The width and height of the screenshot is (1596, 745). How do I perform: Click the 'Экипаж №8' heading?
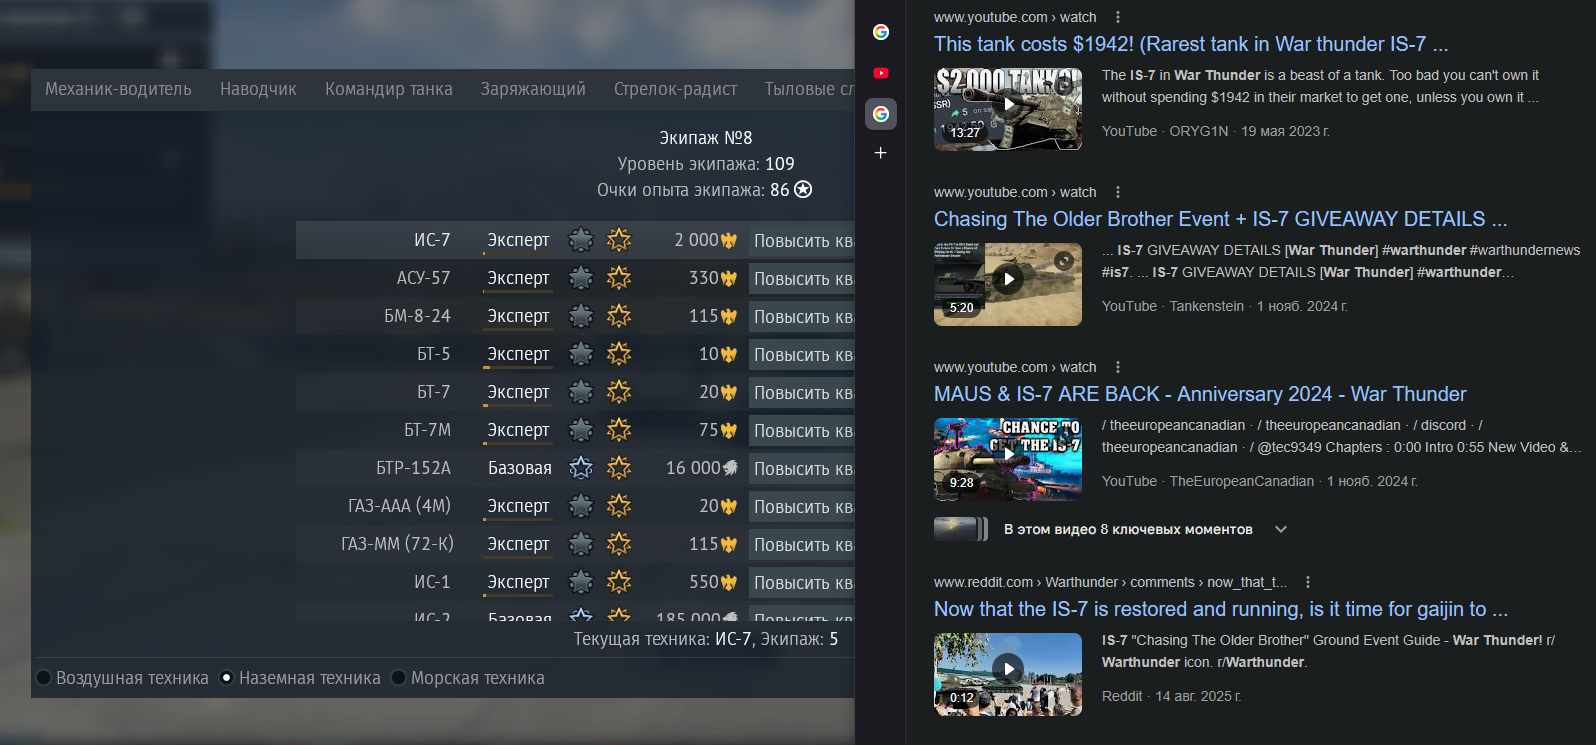click(x=705, y=138)
